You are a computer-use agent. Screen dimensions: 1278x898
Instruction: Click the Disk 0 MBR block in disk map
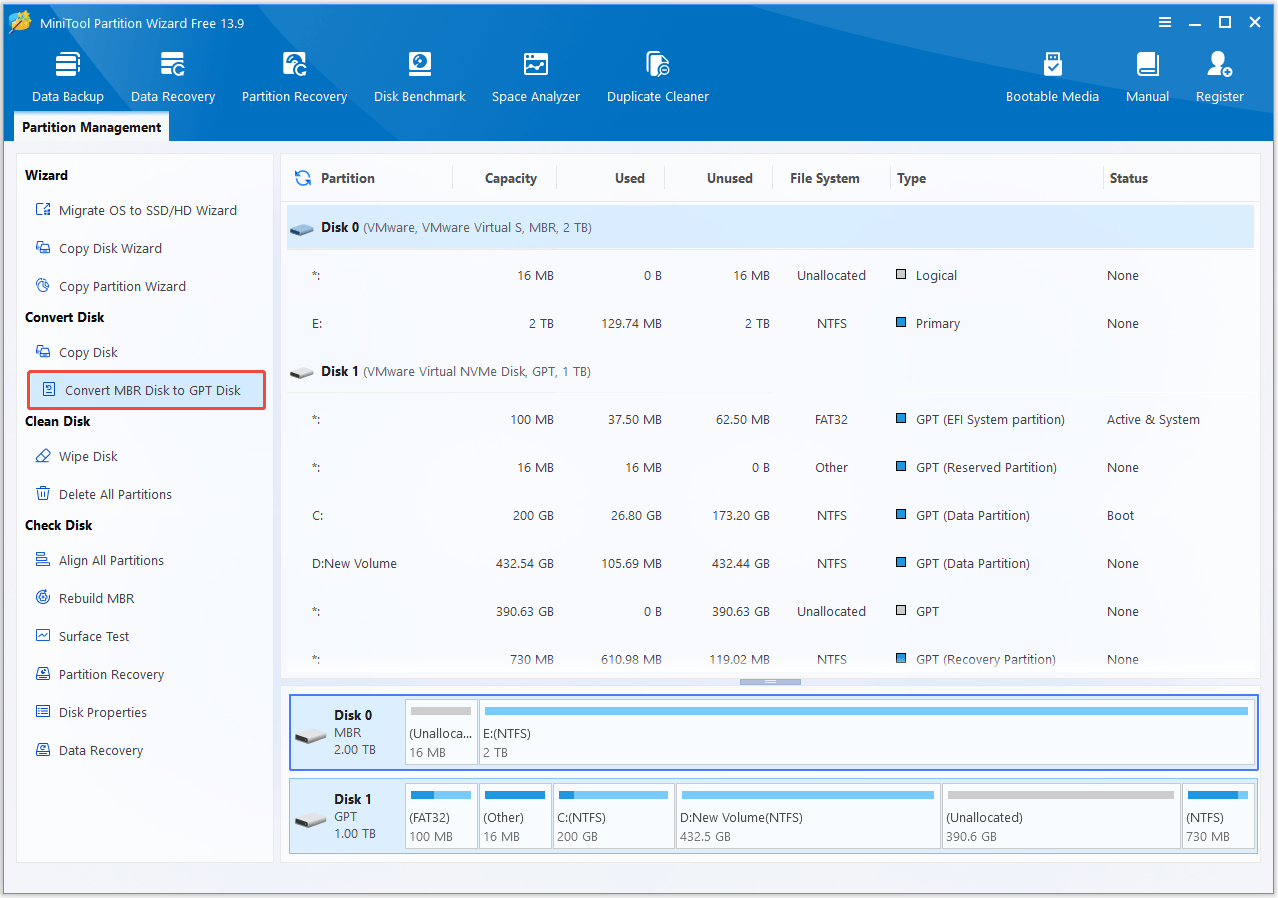click(347, 732)
